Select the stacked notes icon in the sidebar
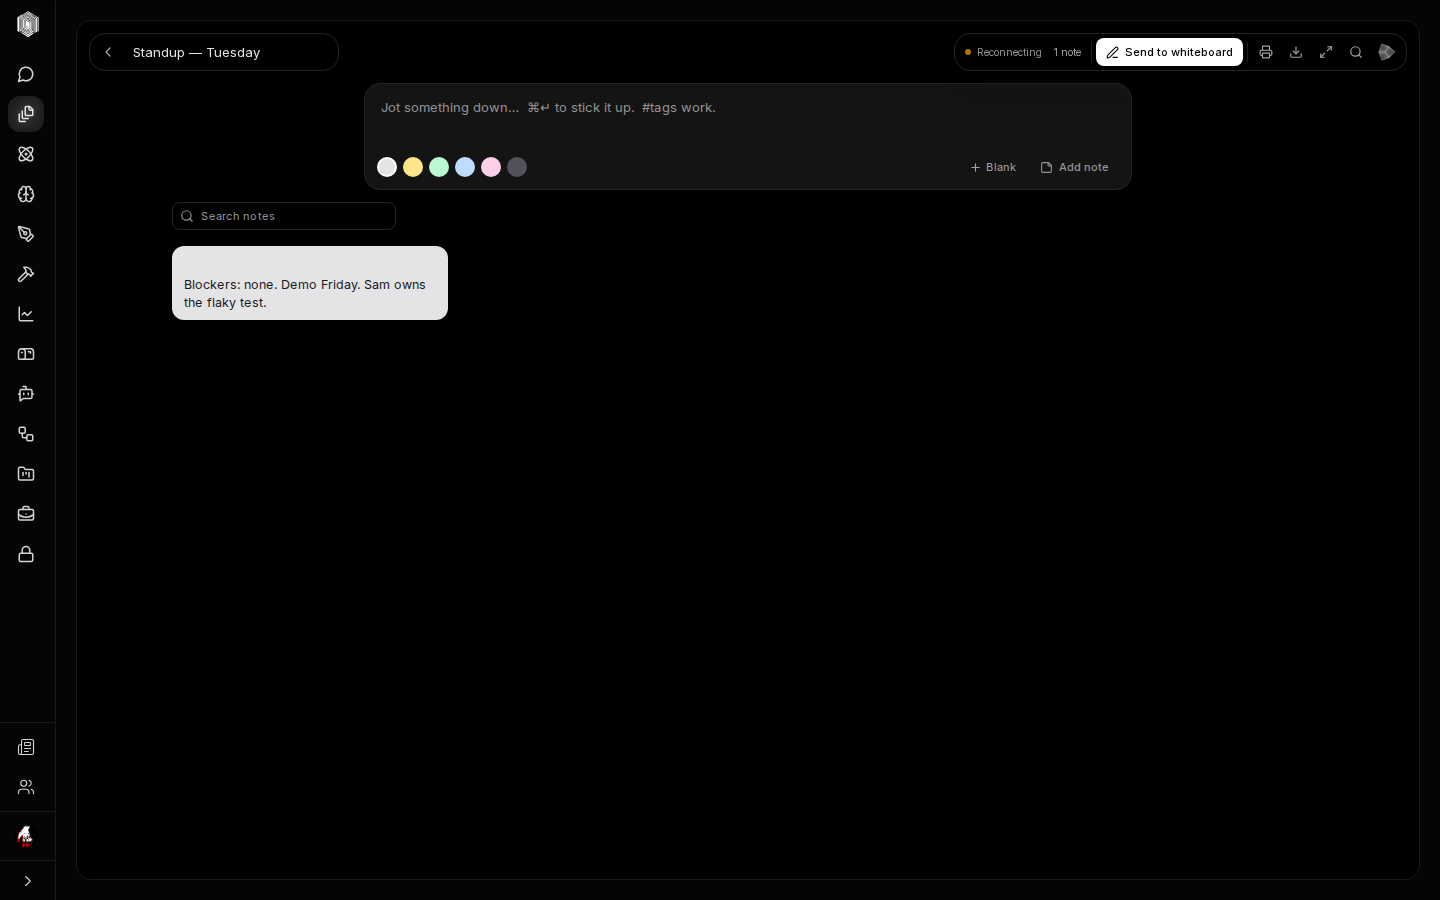Screen dimensions: 1440x900 (x=26, y=114)
